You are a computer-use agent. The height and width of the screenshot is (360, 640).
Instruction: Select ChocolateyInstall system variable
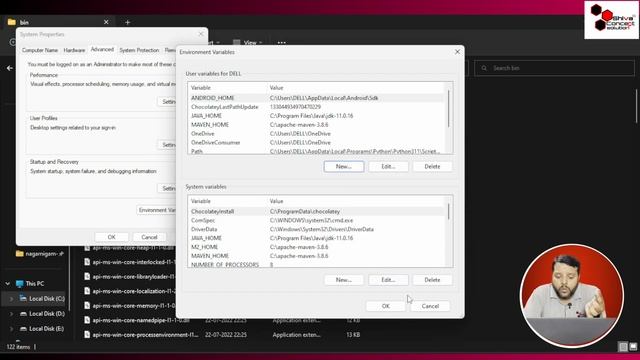317,211
